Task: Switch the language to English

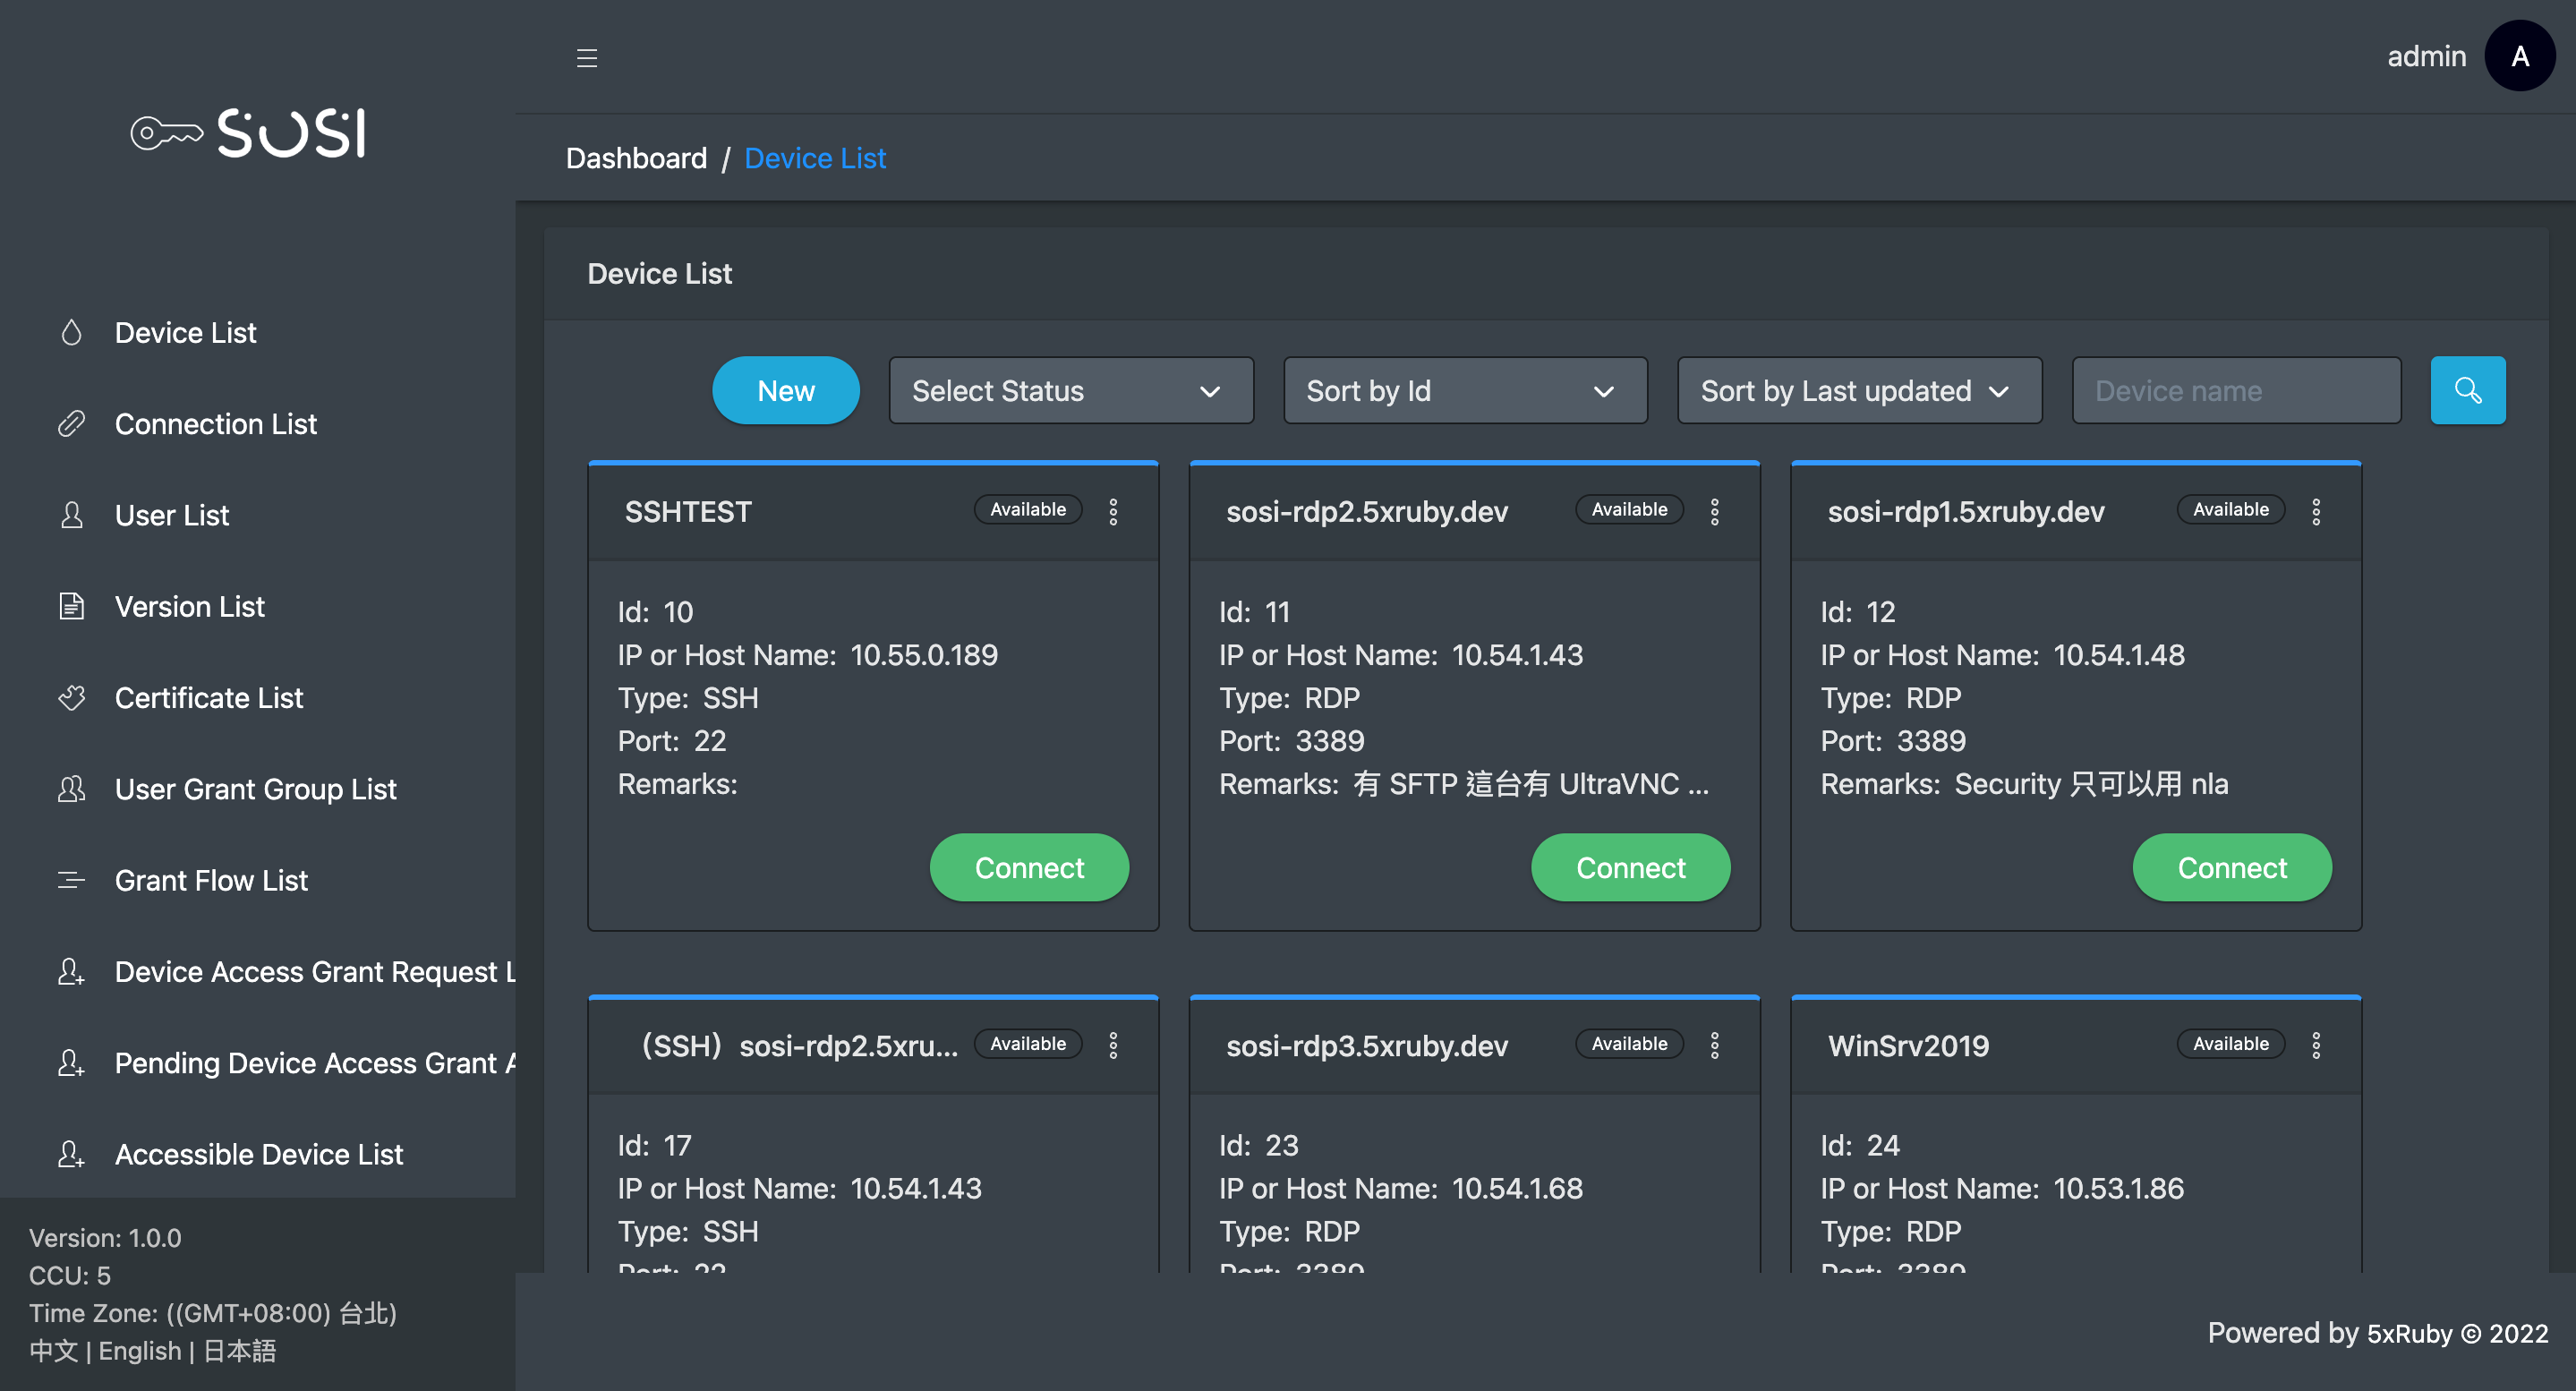Action: pos(140,1350)
